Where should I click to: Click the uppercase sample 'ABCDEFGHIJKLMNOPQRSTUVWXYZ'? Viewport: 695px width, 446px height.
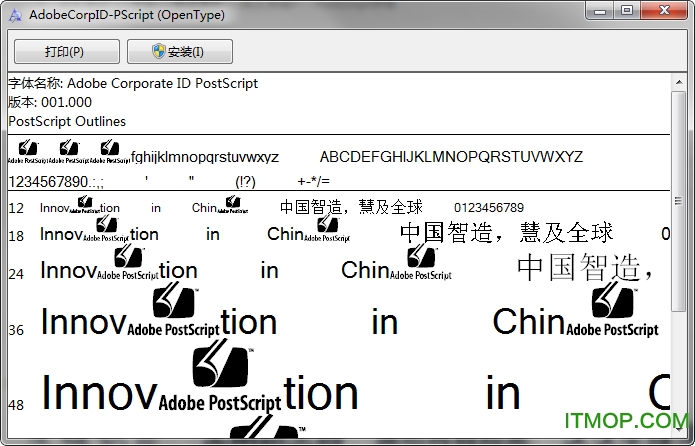point(451,157)
